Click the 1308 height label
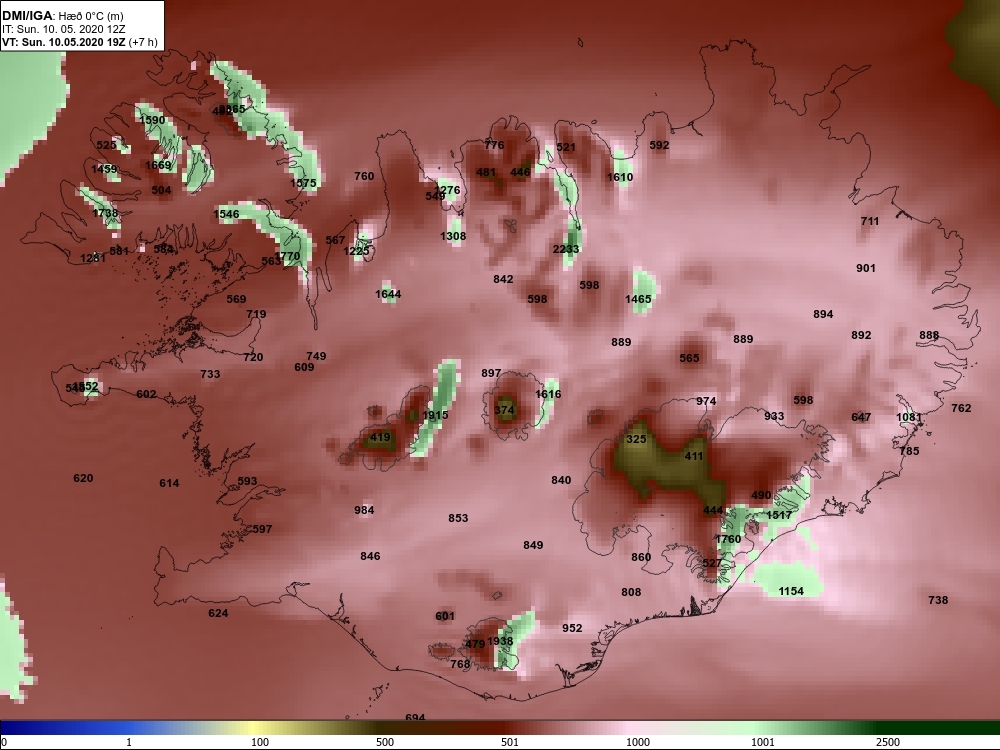The height and width of the screenshot is (750, 1000). pyautogui.click(x=453, y=236)
